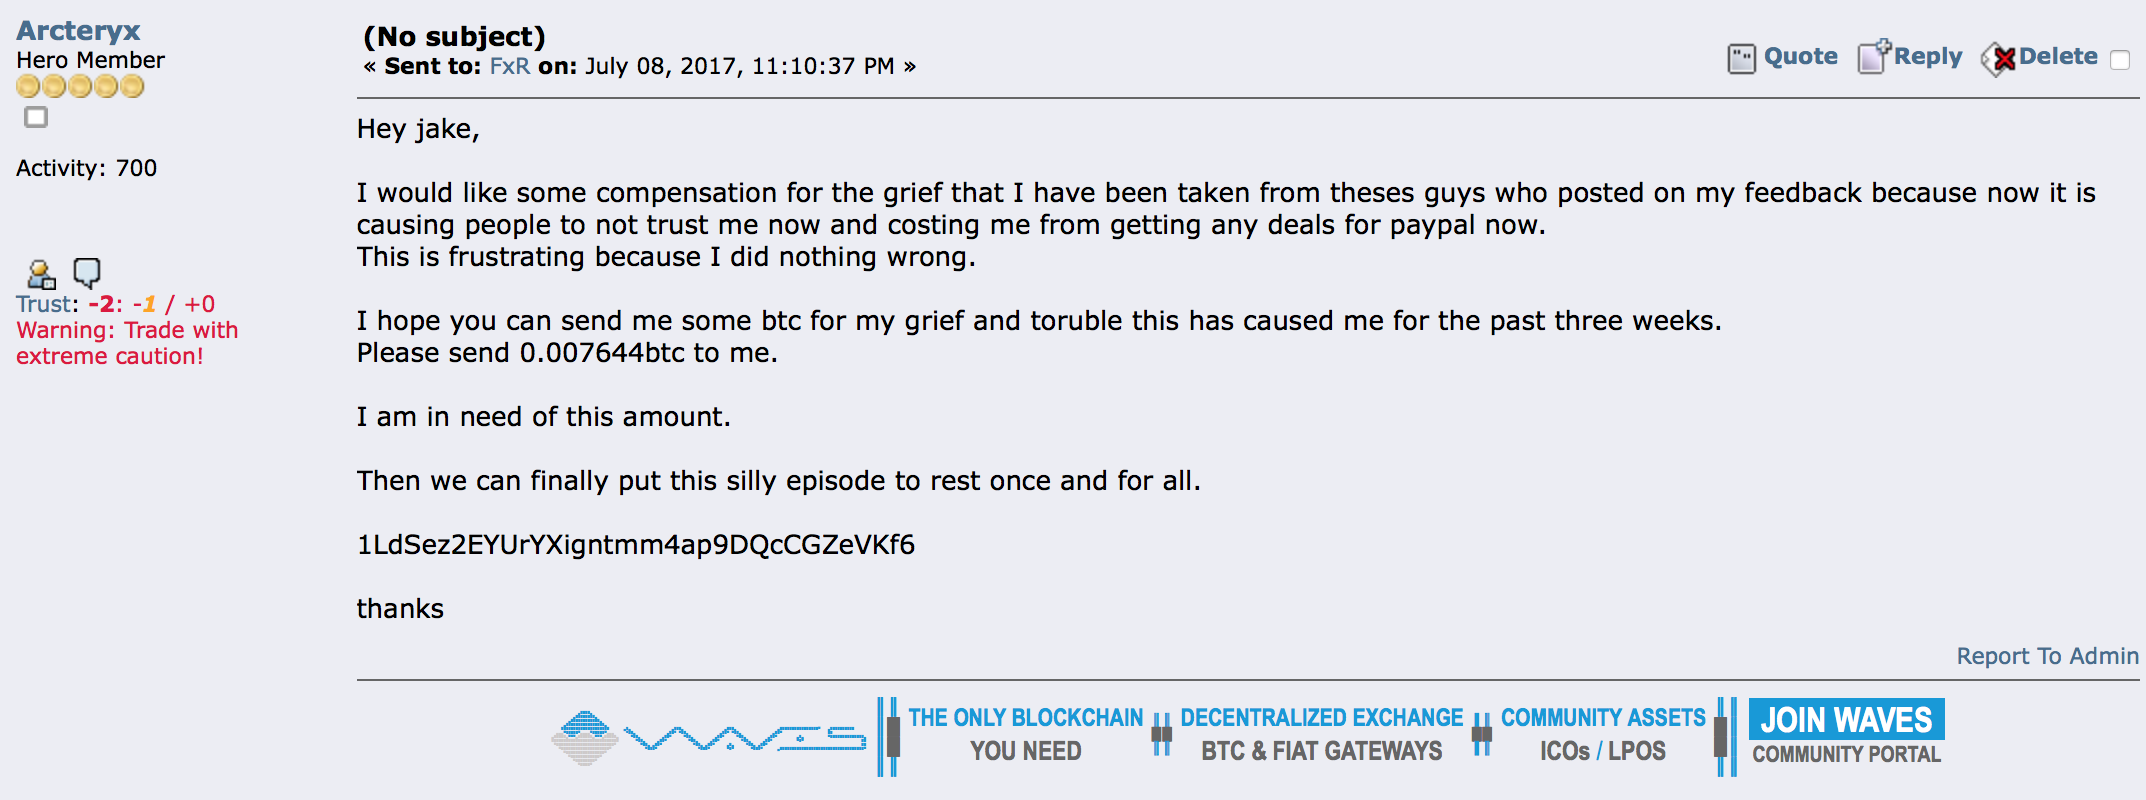The width and height of the screenshot is (2146, 800).
Task: Click the Reply page icon
Action: (x=1874, y=56)
